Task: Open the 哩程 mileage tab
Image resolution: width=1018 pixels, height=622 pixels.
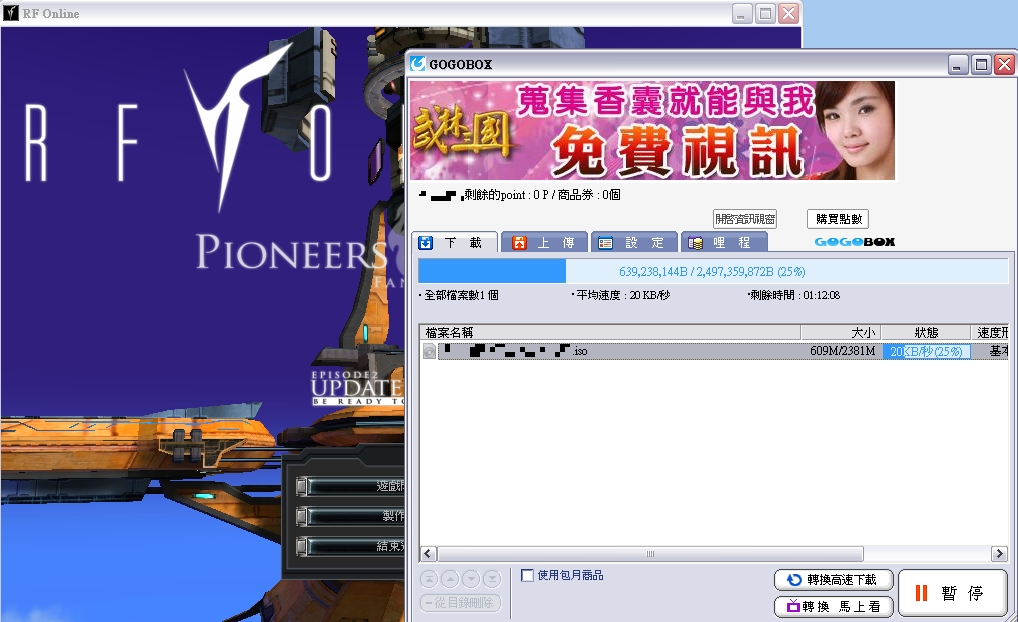Action: [724, 243]
